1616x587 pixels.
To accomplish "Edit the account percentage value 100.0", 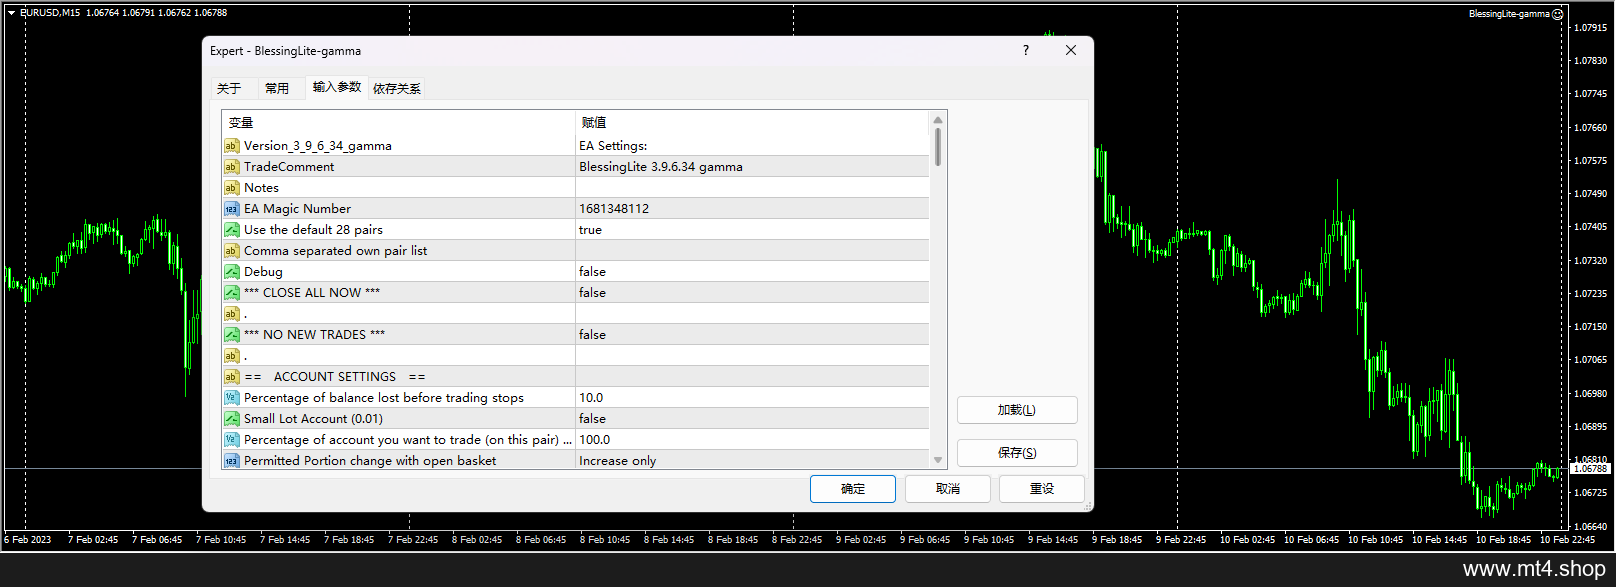I will 752,440.
